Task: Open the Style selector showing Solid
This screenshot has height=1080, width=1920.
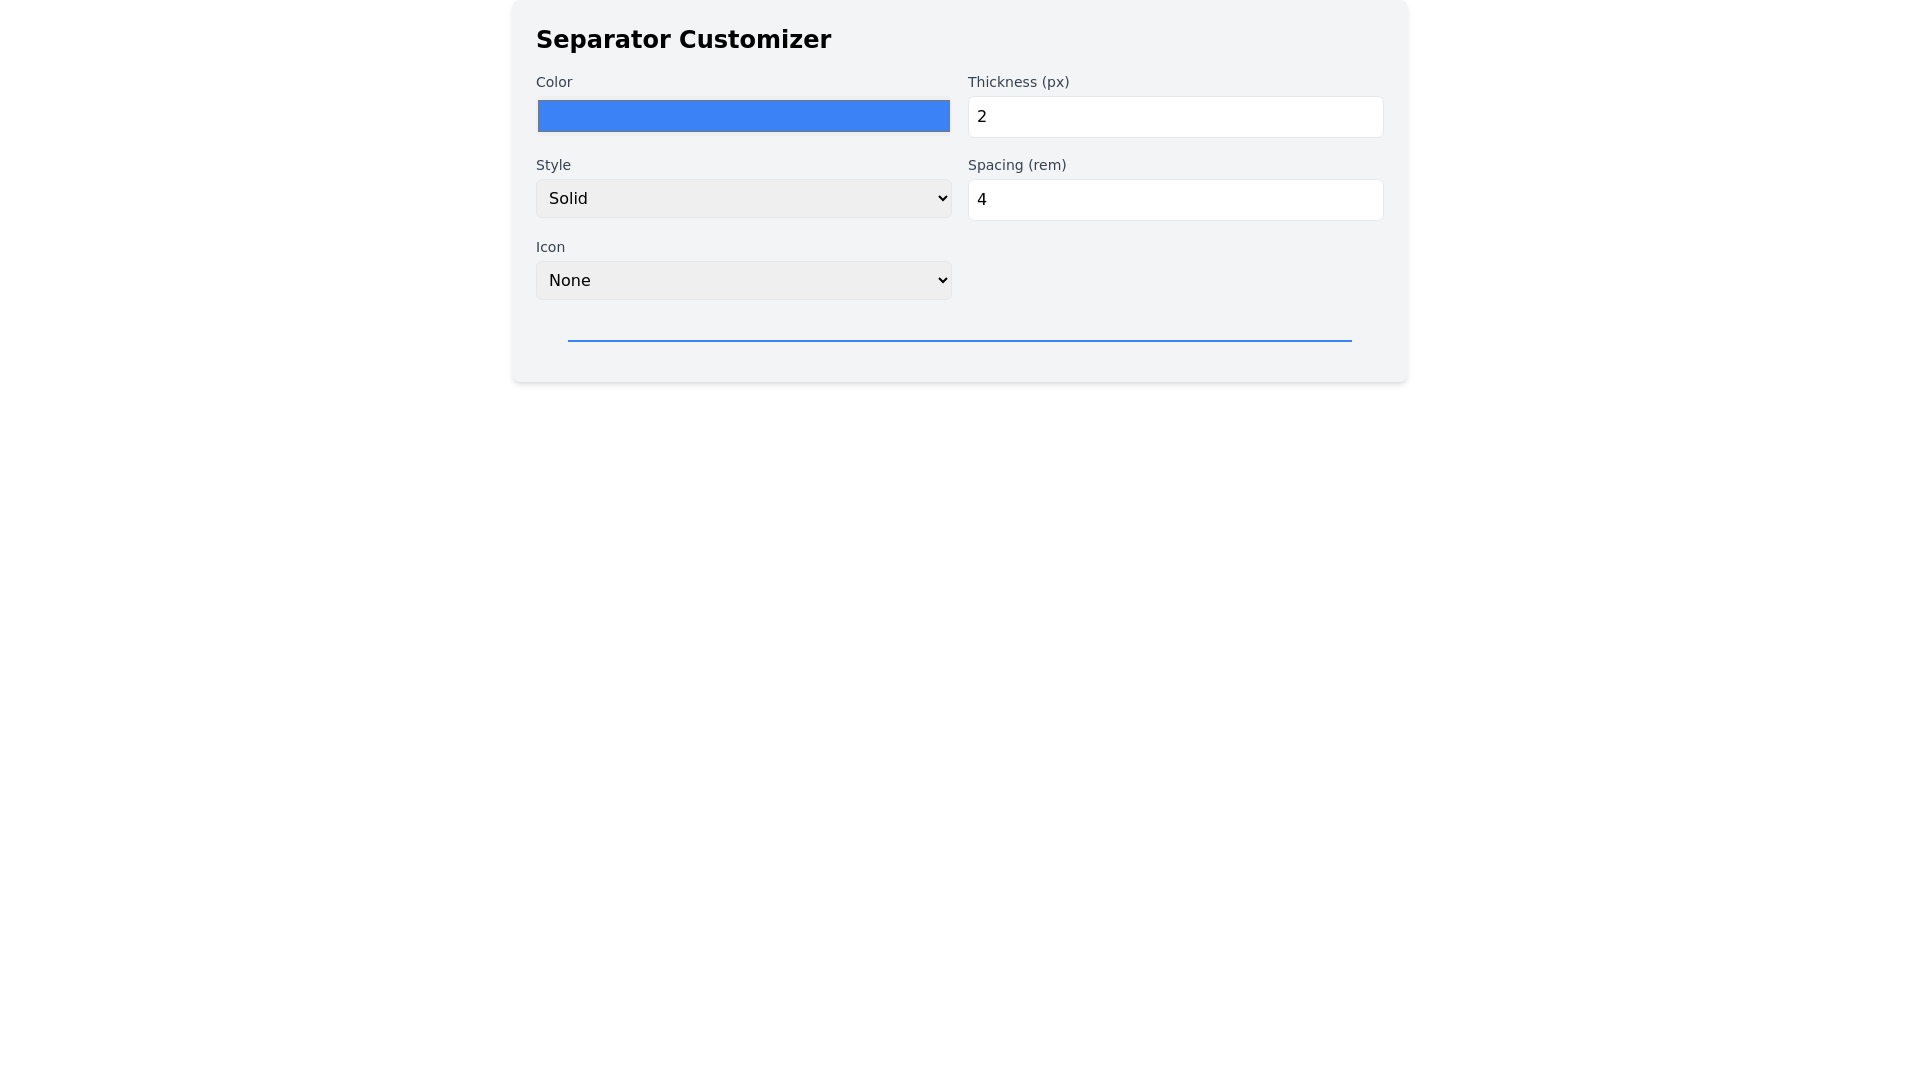Action: (743, 198)
